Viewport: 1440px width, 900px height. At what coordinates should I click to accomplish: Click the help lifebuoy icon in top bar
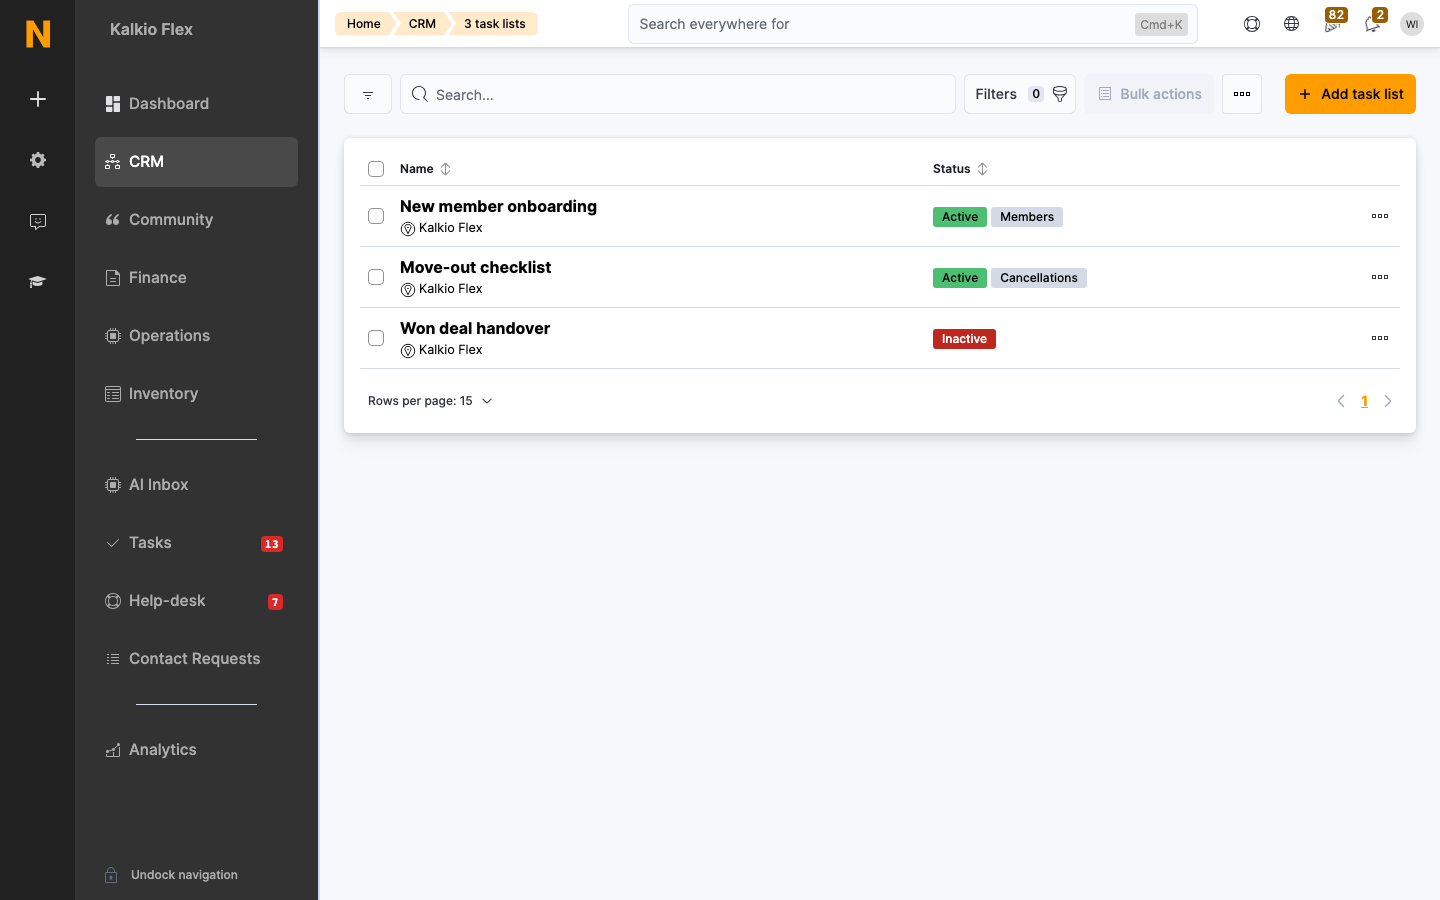[1252, 24]
